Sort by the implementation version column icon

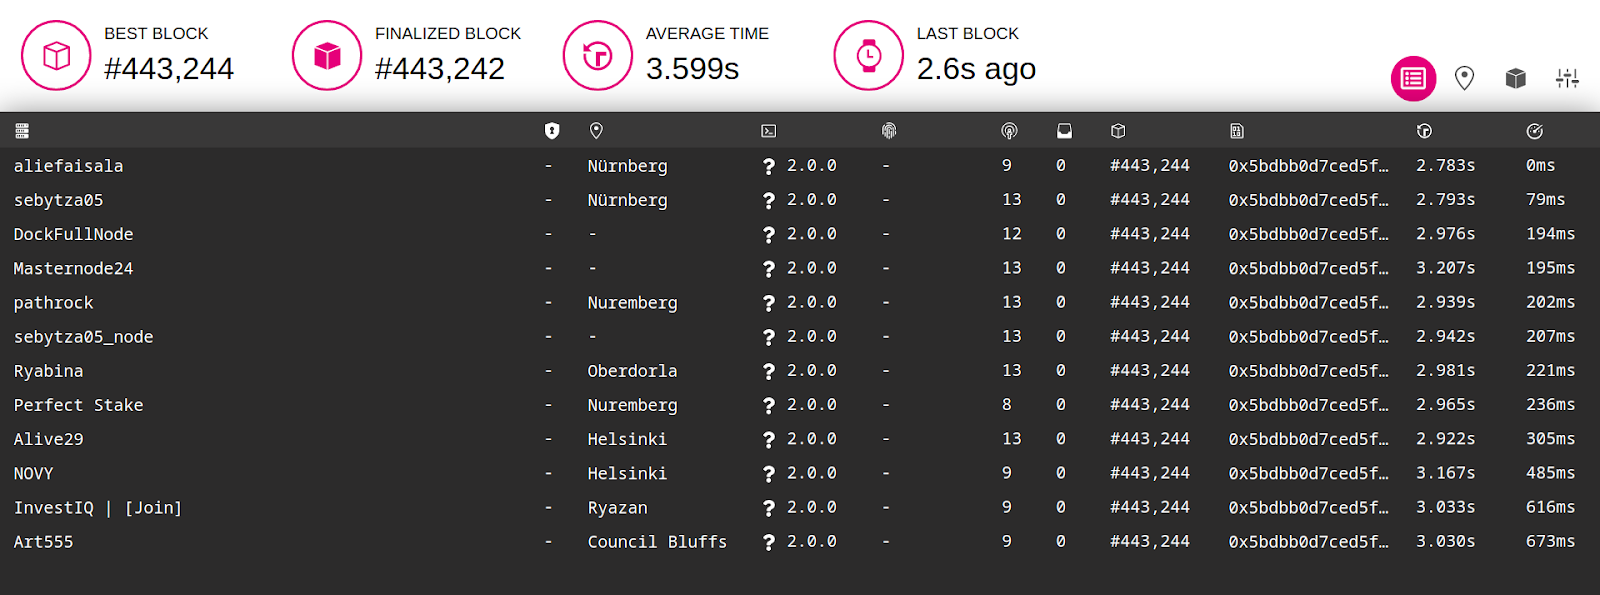coord(768,131)
